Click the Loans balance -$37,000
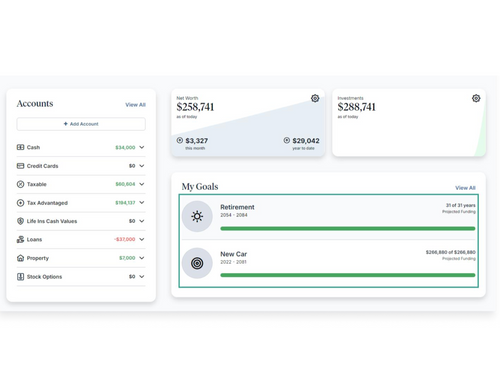Image resolution: width=500 pixels, height=380 pixels. point(124,239)
